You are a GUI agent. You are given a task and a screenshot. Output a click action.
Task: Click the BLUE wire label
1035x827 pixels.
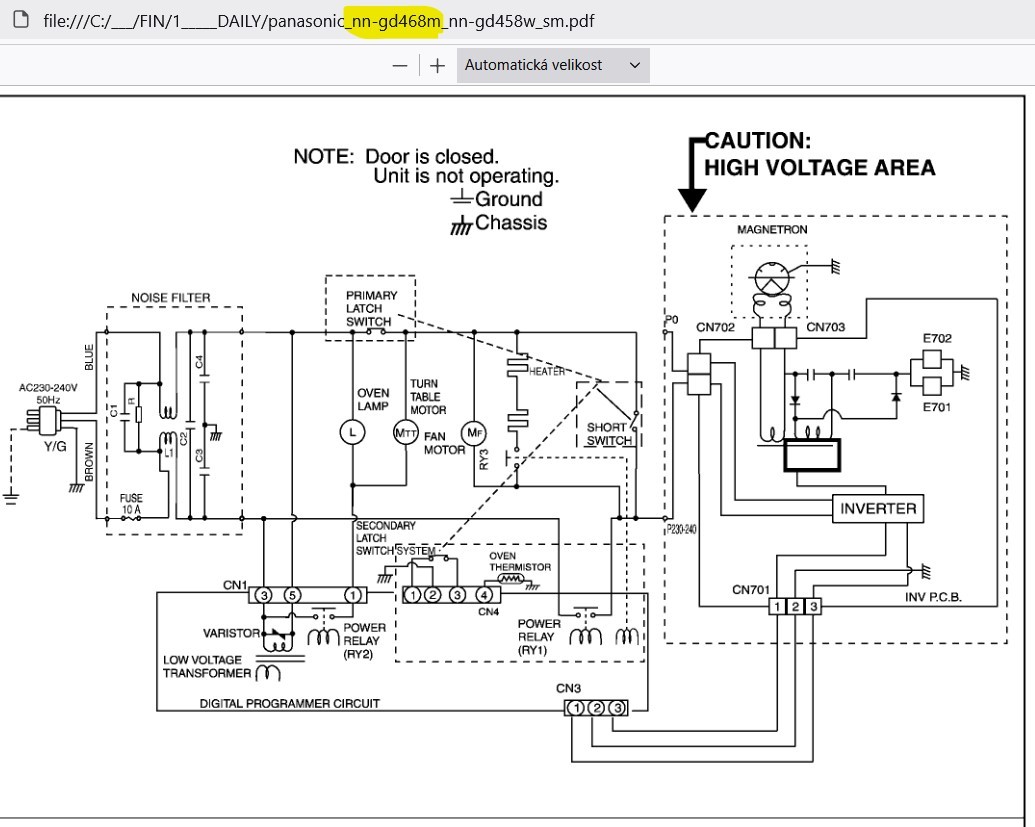(x=90, y=357)
